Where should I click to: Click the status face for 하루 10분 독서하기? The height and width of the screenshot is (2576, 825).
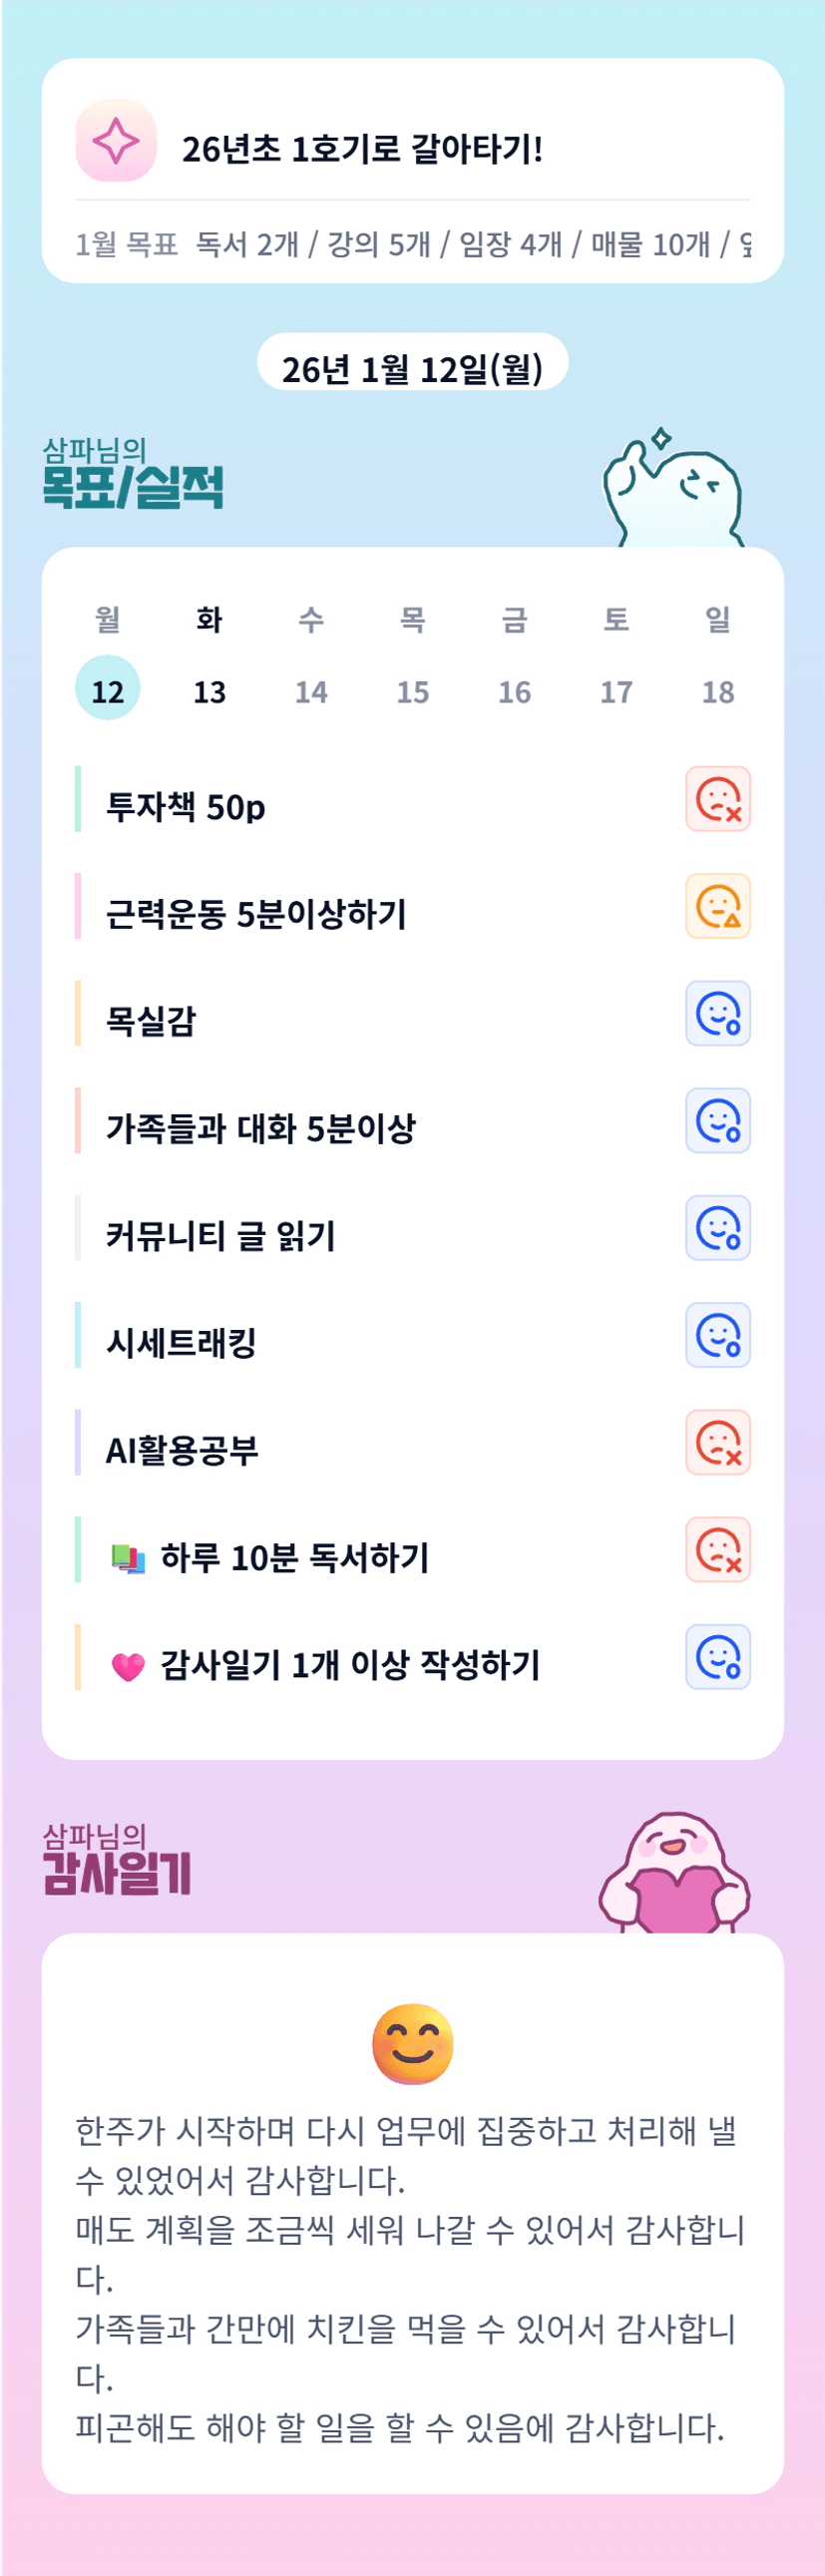[717, 1549]
